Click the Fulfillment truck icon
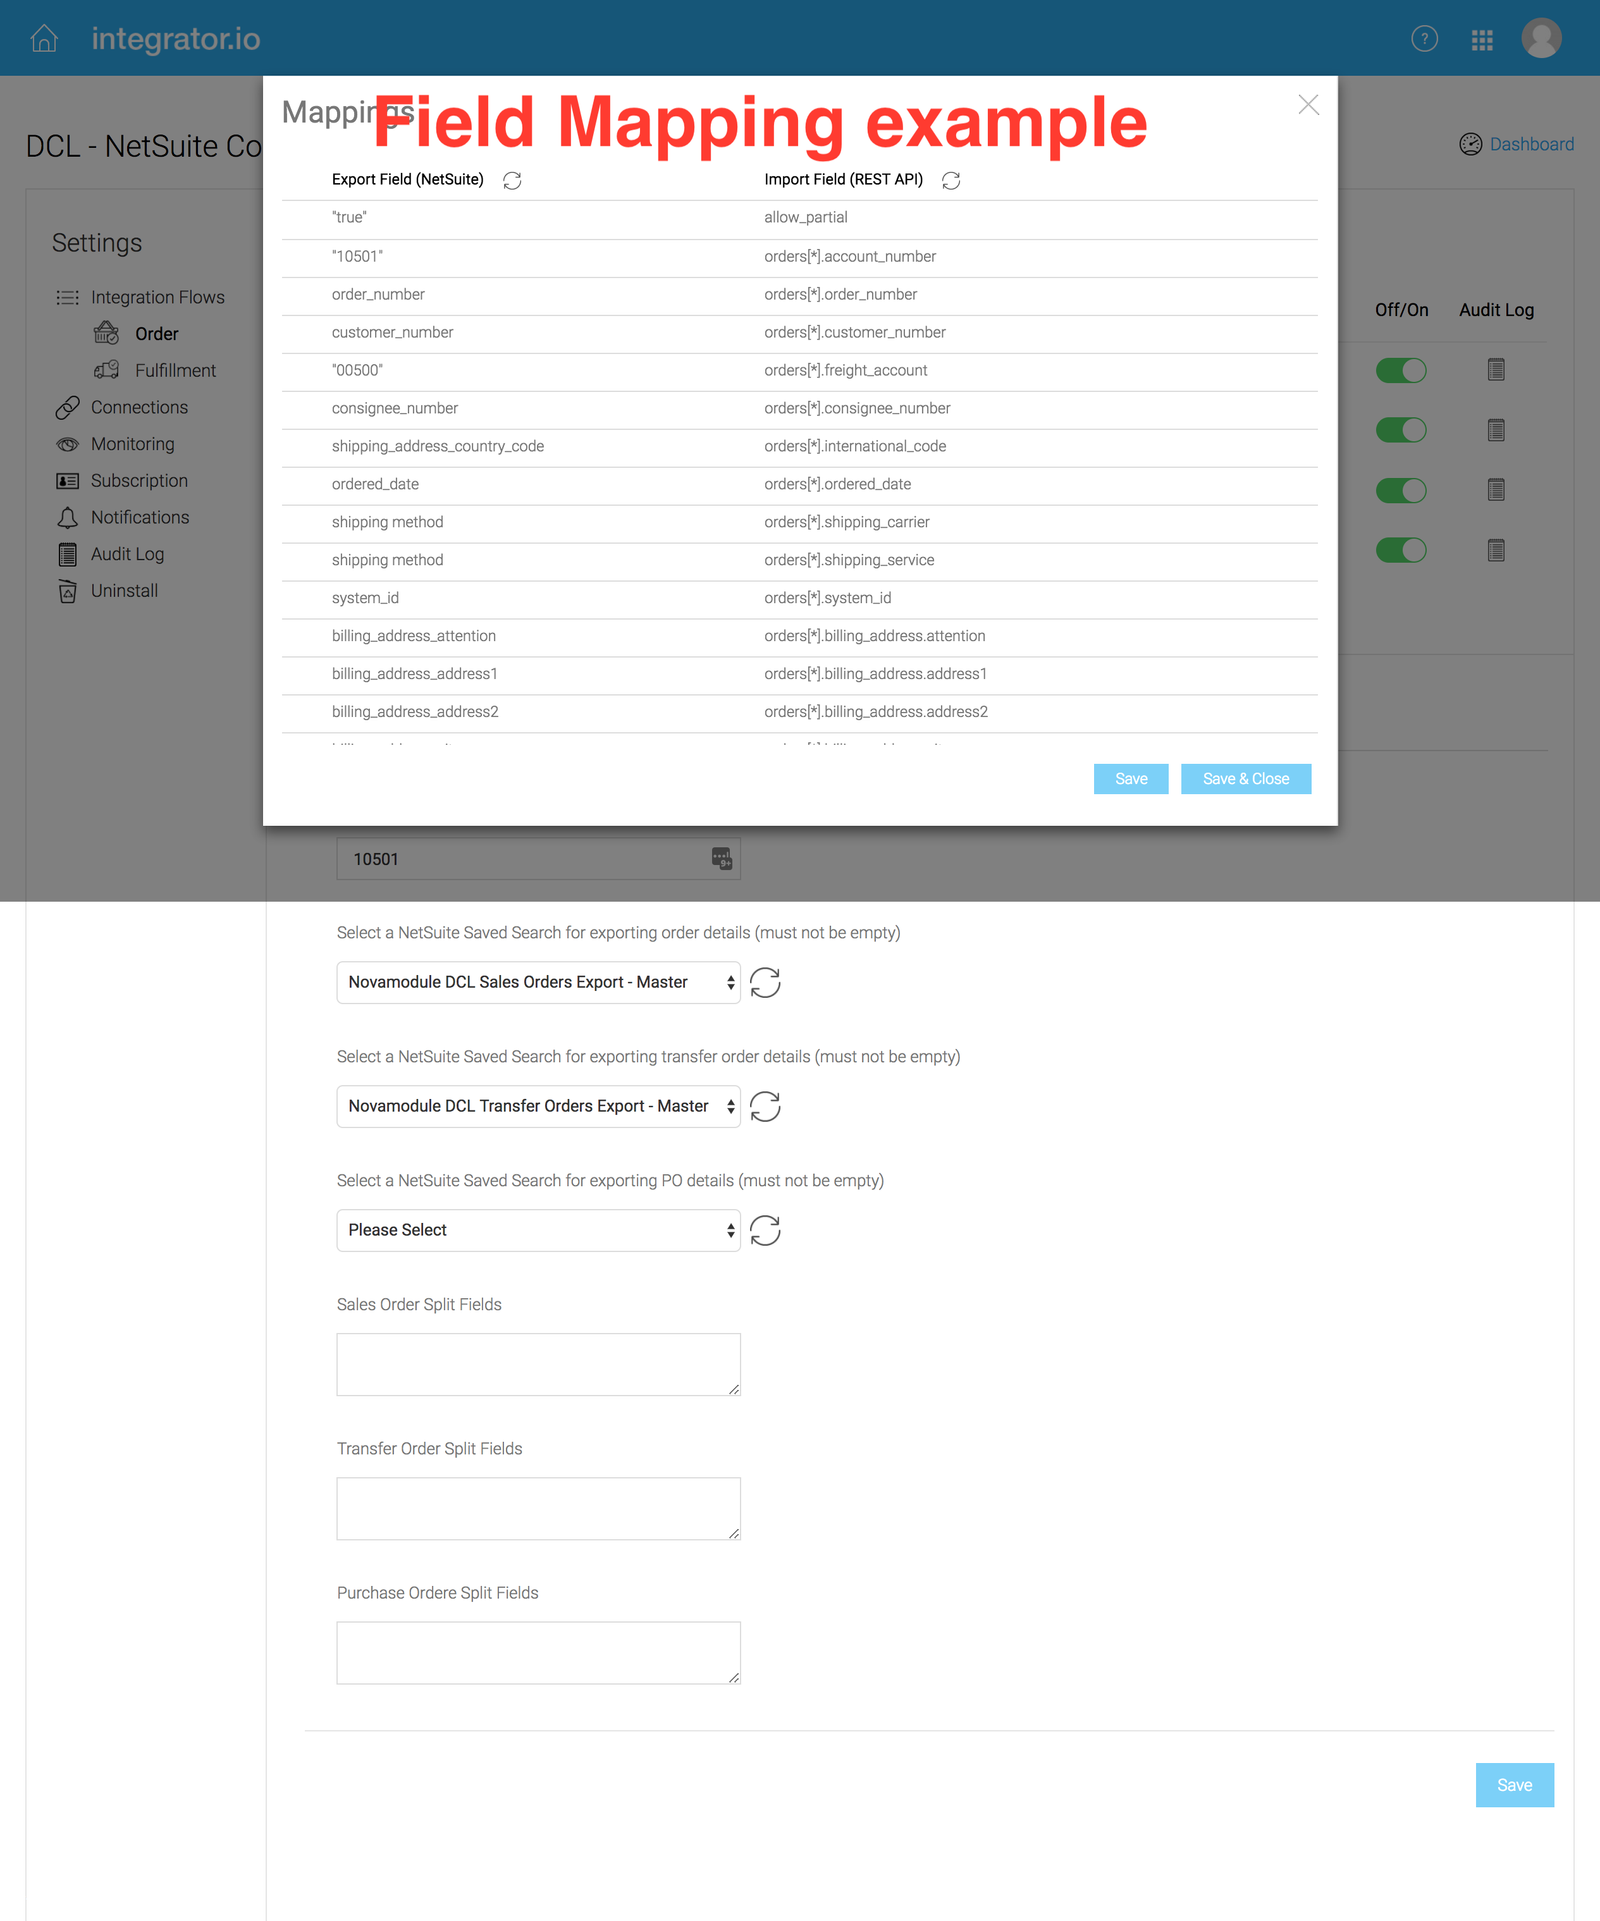1600x1921 pixels. click(x=107, y=370)
